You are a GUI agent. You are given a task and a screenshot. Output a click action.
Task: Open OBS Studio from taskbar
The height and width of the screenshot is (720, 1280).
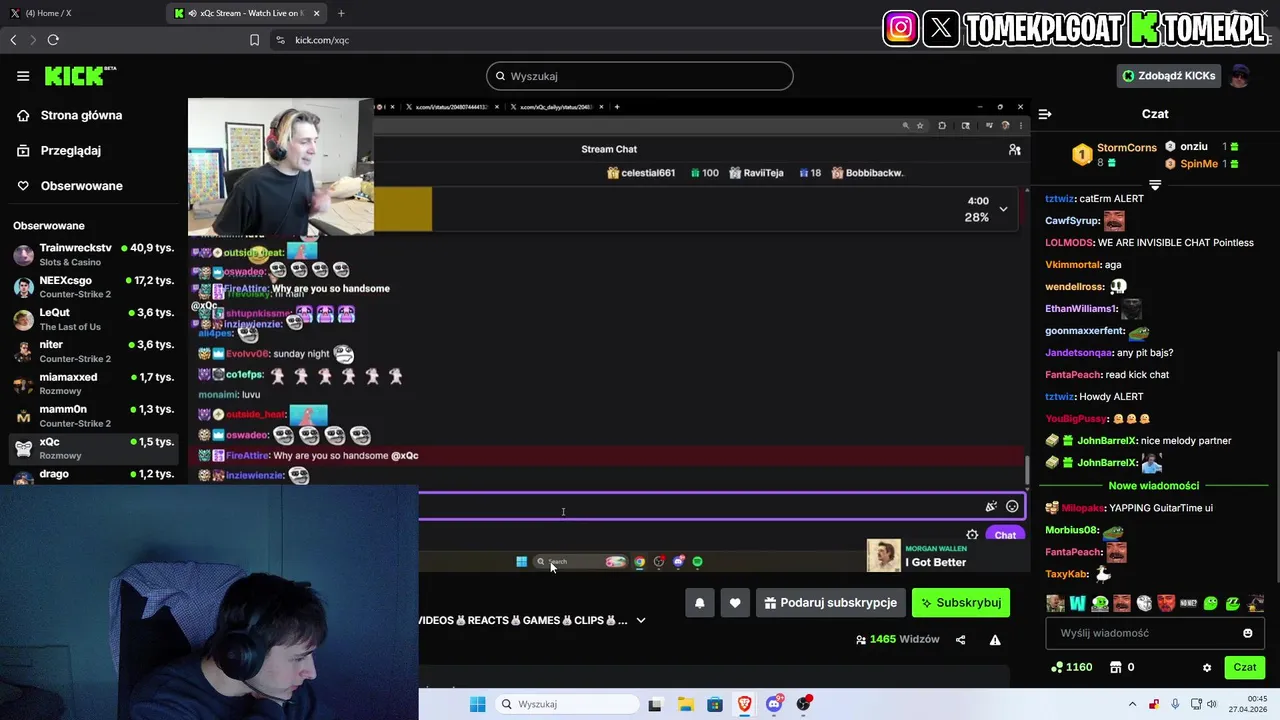click(x=804, y=704)
